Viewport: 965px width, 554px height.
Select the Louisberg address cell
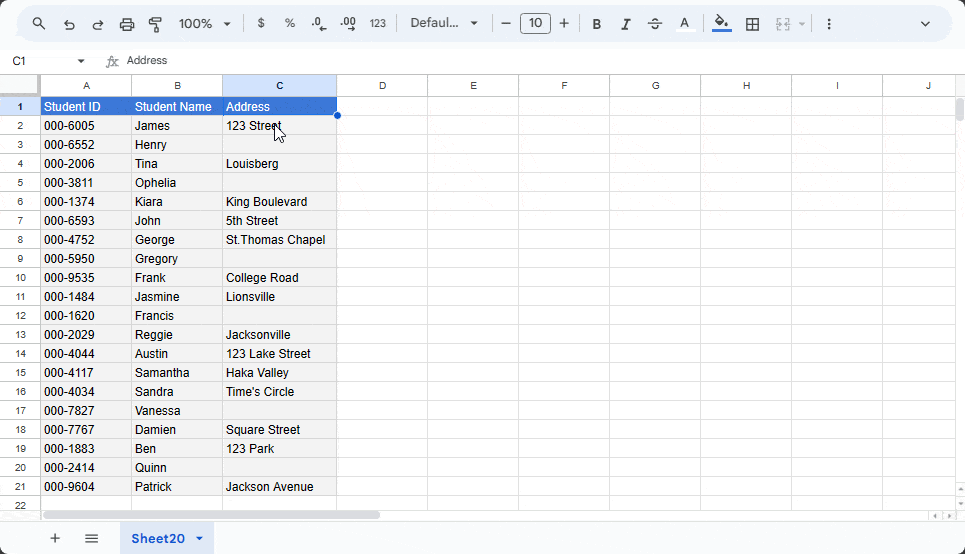[x=279, y=164]
